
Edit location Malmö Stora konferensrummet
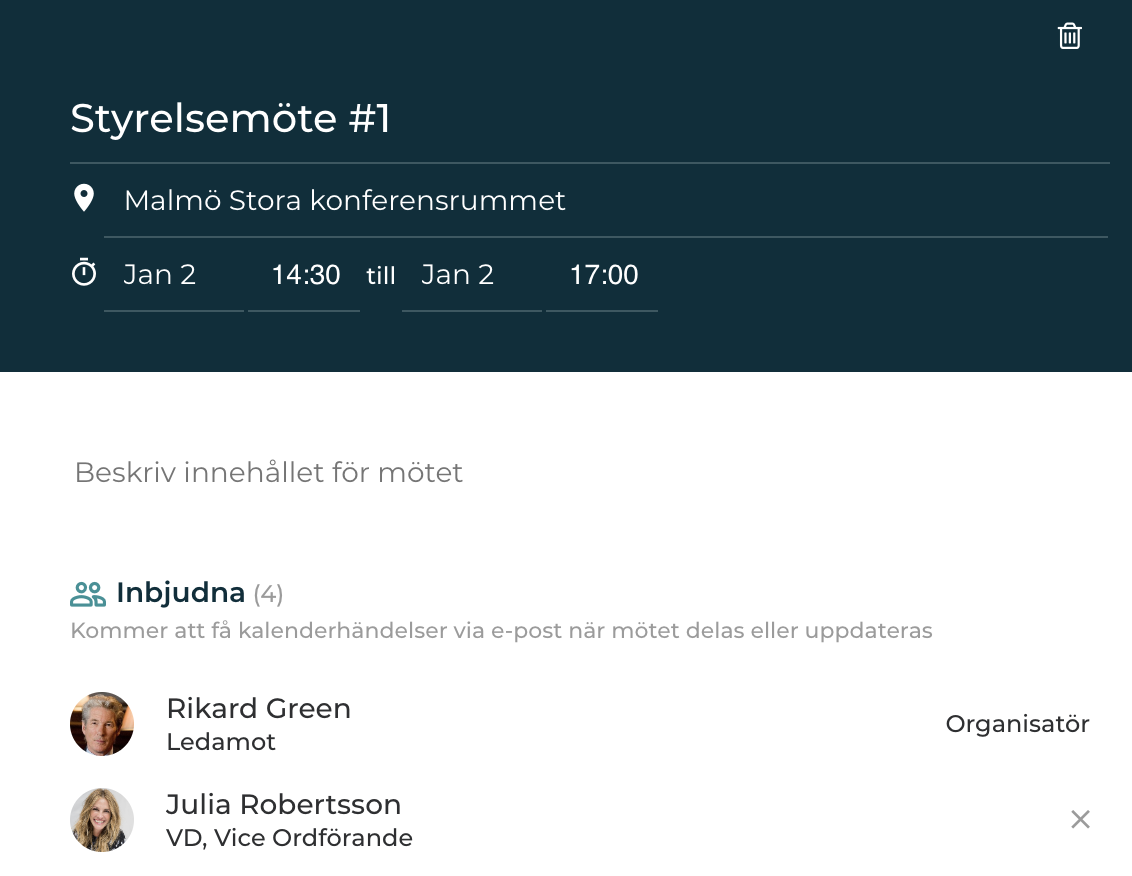point(606,201)
